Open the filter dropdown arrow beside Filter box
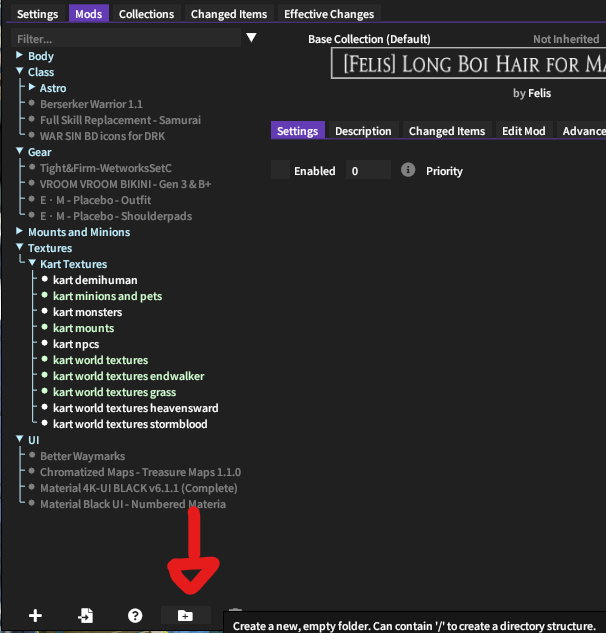This screenshot has height=633, width=606. tap(252, 38)
